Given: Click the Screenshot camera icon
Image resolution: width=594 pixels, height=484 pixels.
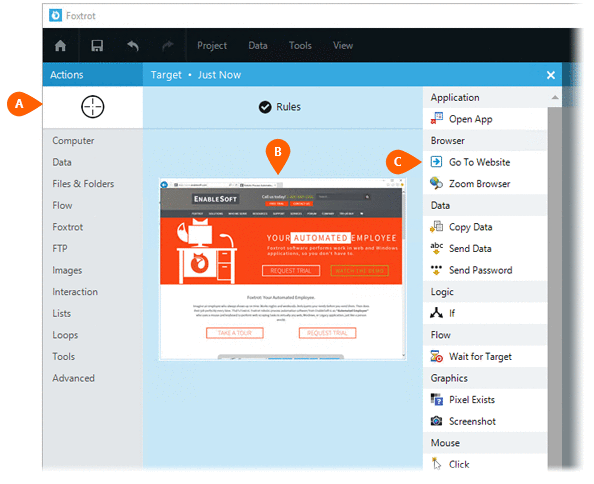Looking at the screenshot, I should coord(436,421).
